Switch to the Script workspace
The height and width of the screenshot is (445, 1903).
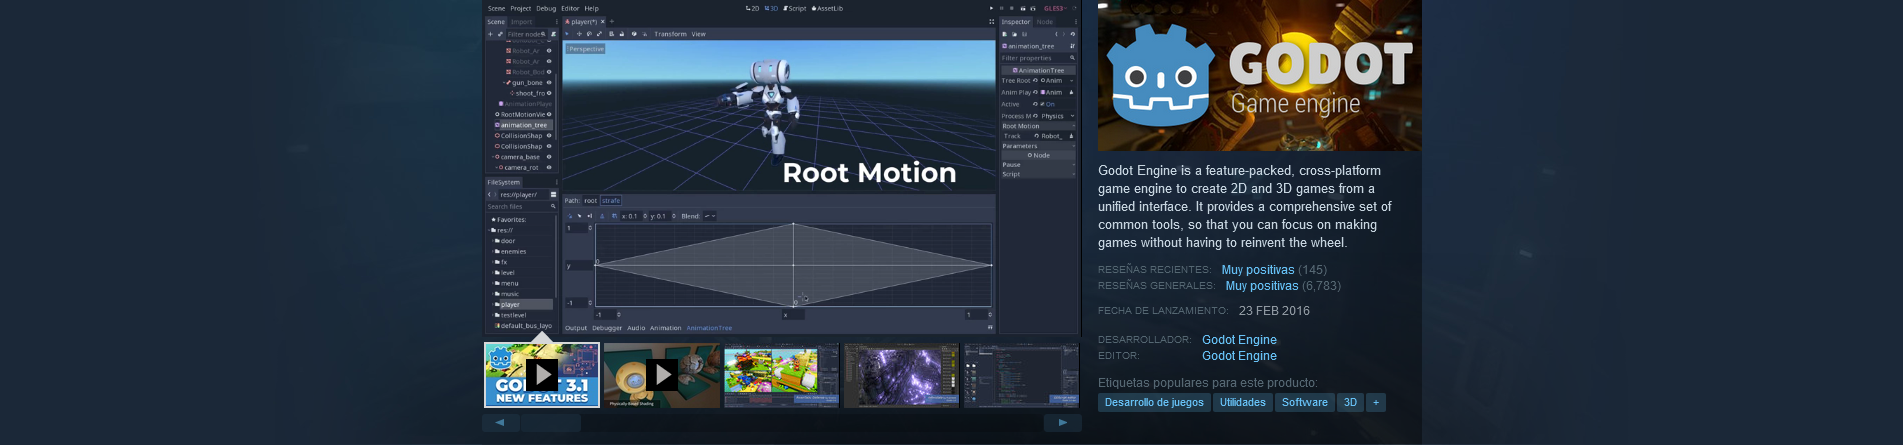(795, 8)
